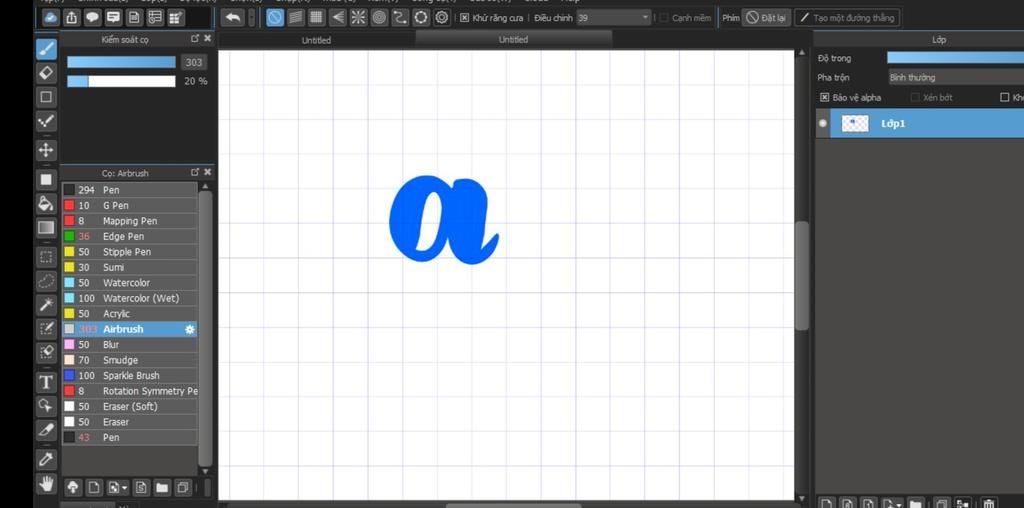This screenshot has width=1024, height=508.
Task: Select the Pen brush with size 294
Action: 130,190
